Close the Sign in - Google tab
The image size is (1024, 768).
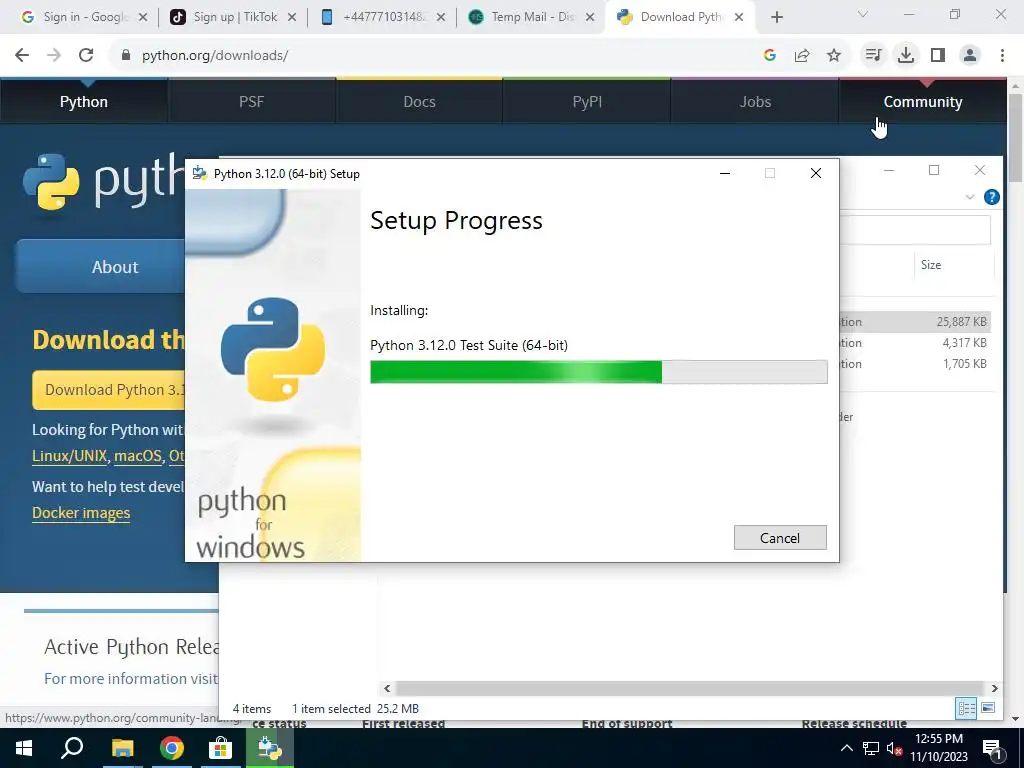click(x=143, y=18)
